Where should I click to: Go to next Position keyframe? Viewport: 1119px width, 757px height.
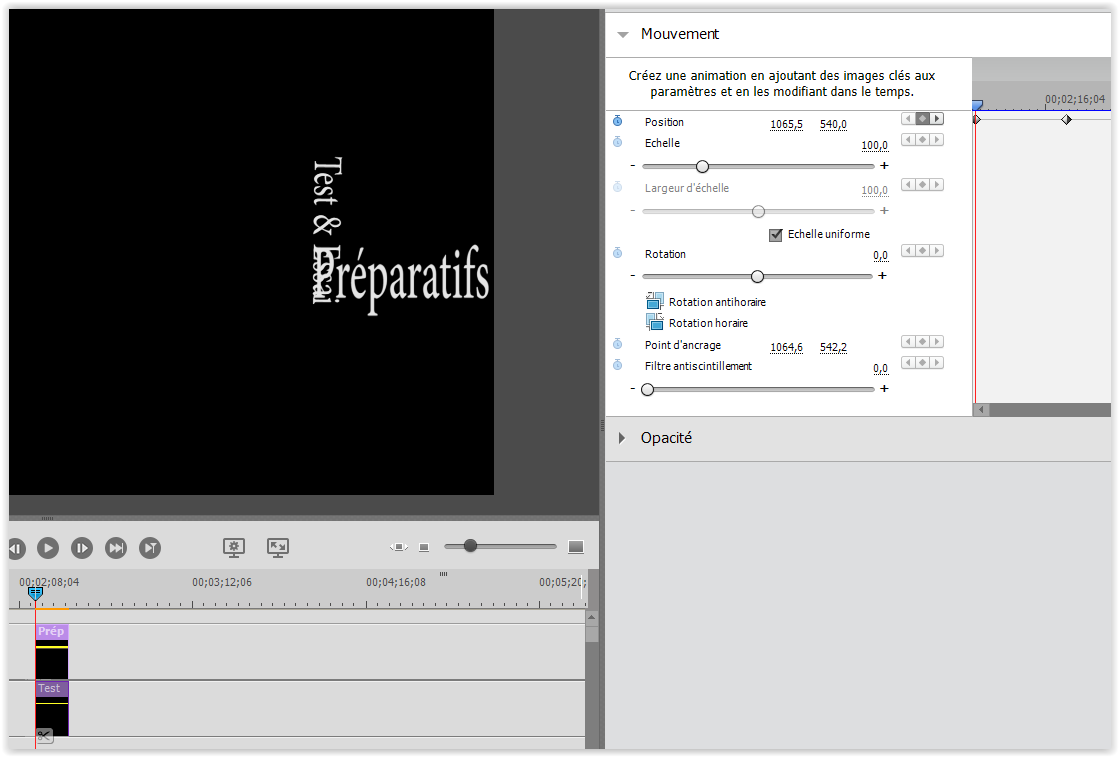(937, 119)
